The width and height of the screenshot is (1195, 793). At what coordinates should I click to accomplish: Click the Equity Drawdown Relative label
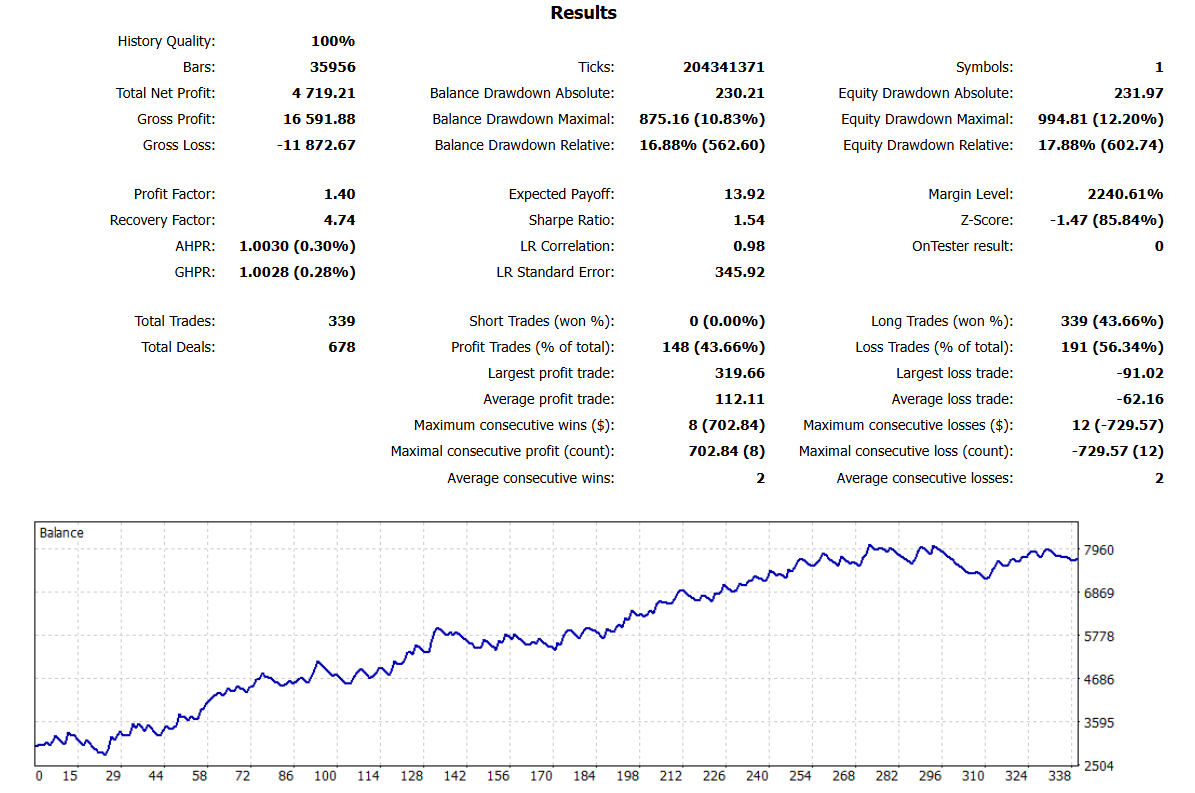[927, 145]
